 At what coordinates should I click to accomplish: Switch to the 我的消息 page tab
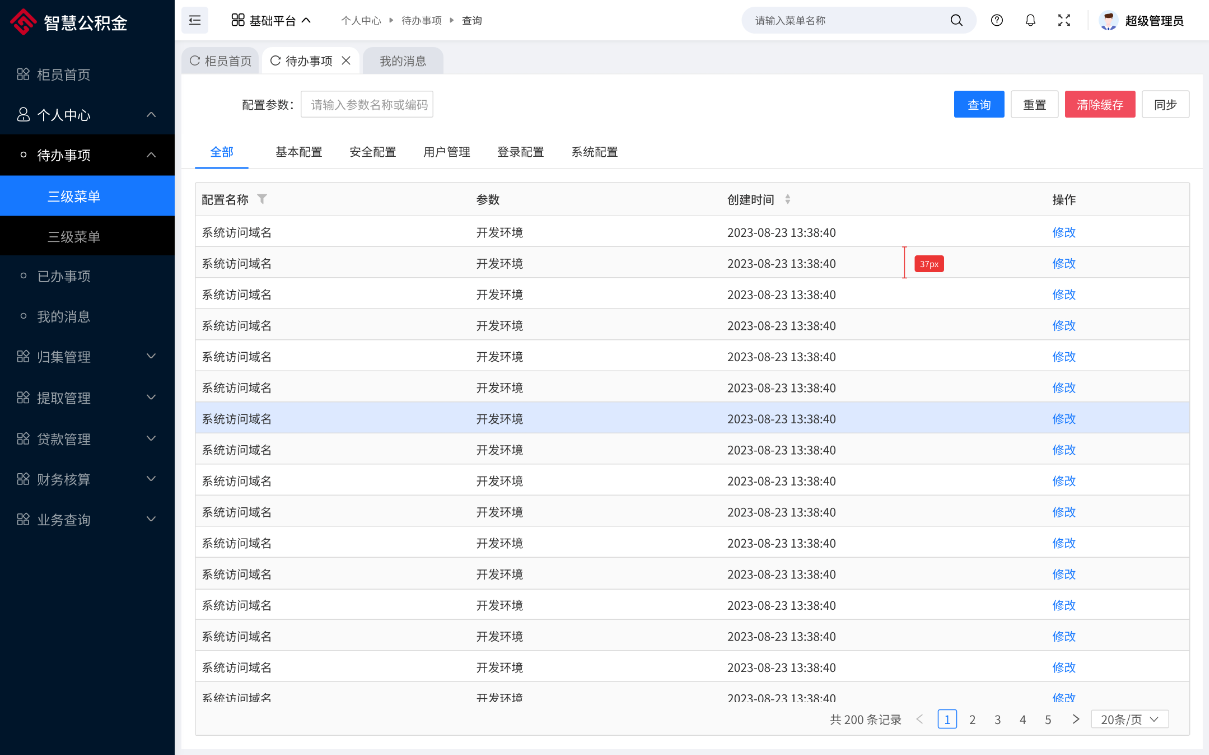[x=403, y=61]
